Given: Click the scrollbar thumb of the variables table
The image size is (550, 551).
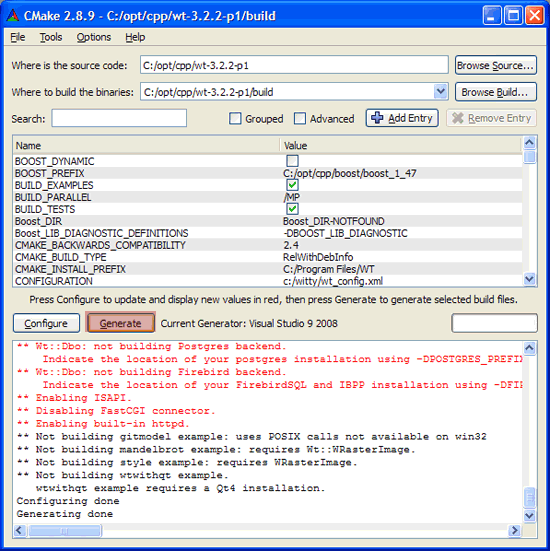Looking at the screenshot, I should point(530,157).
